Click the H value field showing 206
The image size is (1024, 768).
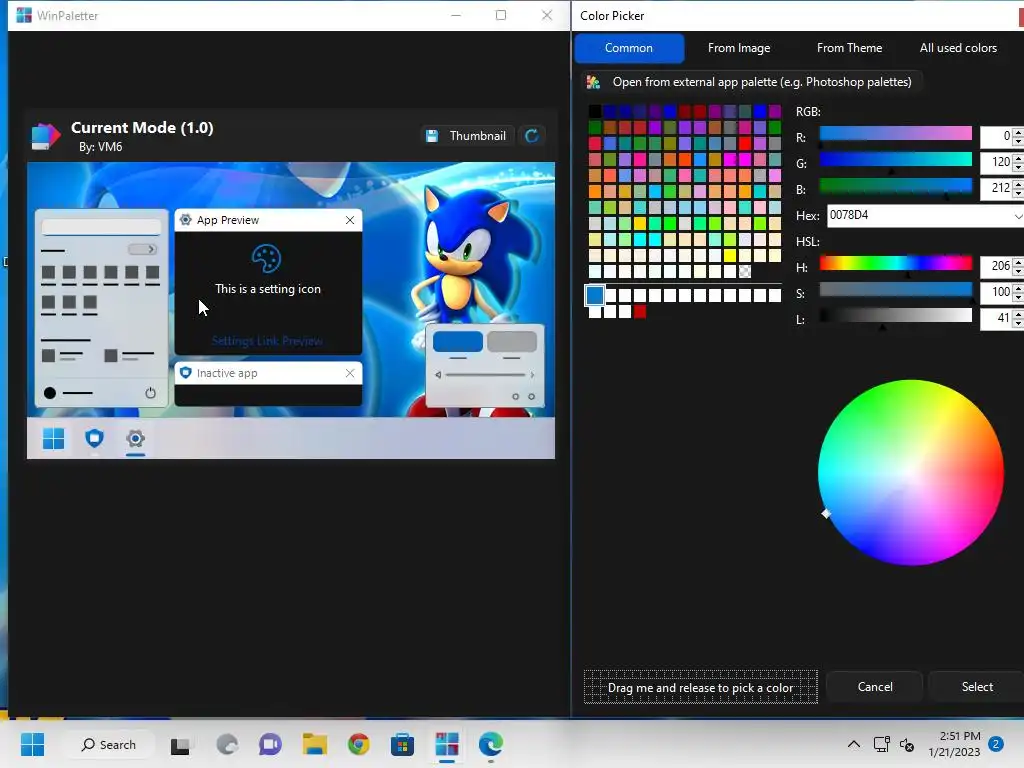[997, 266]
